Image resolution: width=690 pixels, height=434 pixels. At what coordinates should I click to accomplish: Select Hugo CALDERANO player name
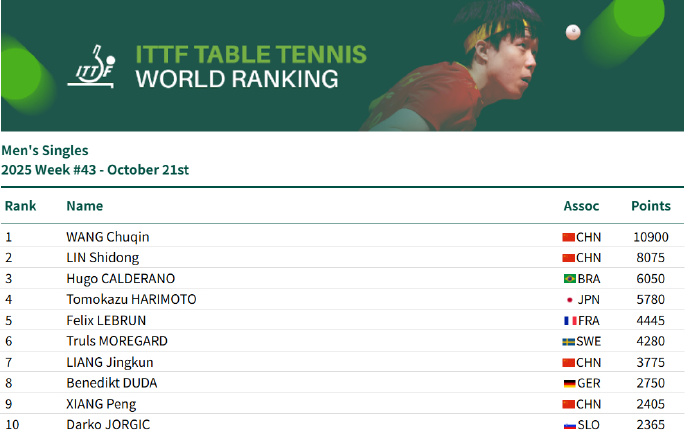[120, 279]
